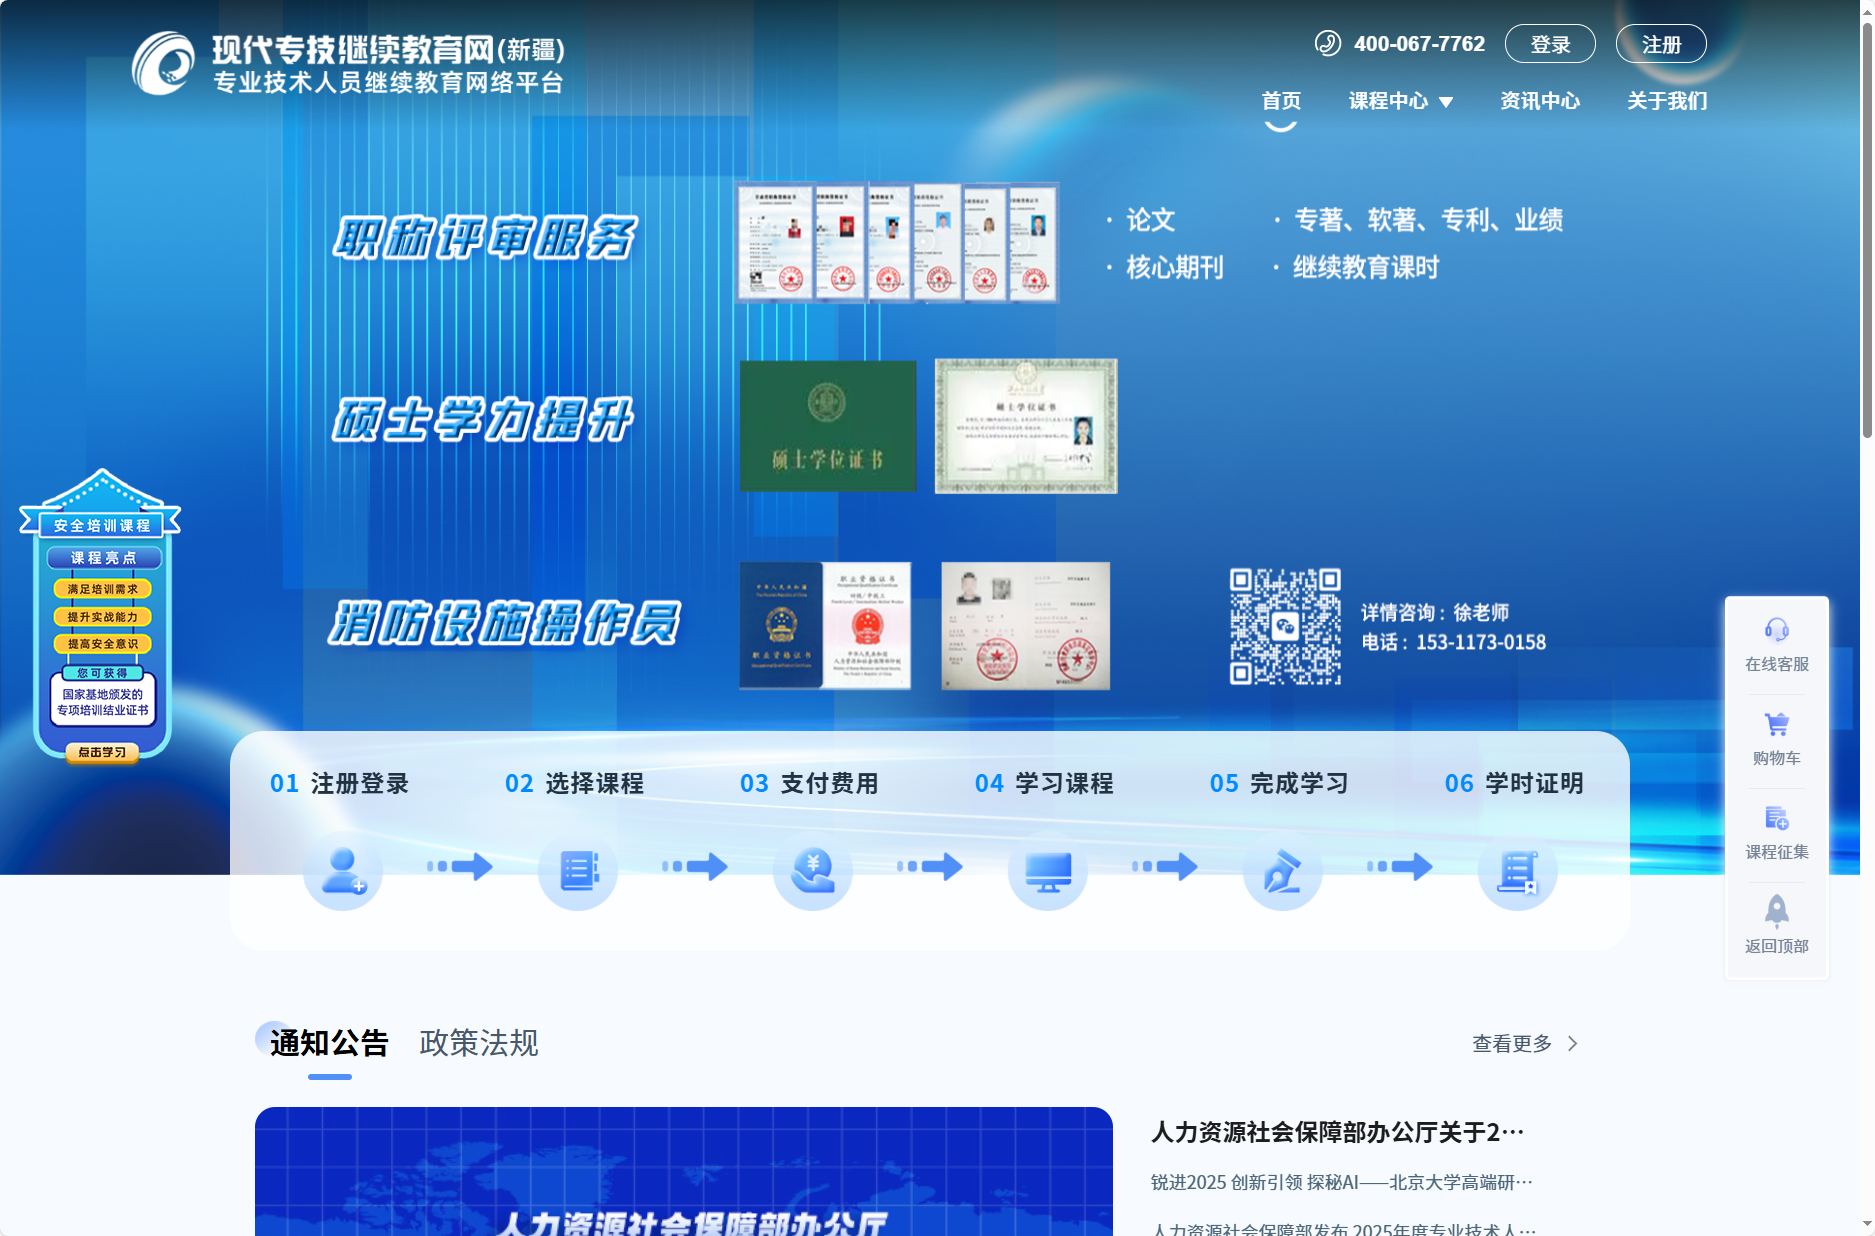This screenshot has width=1875, height=1236.
Task: Click the scrollbar down arrow
Action: [x=1867, y=1224]
